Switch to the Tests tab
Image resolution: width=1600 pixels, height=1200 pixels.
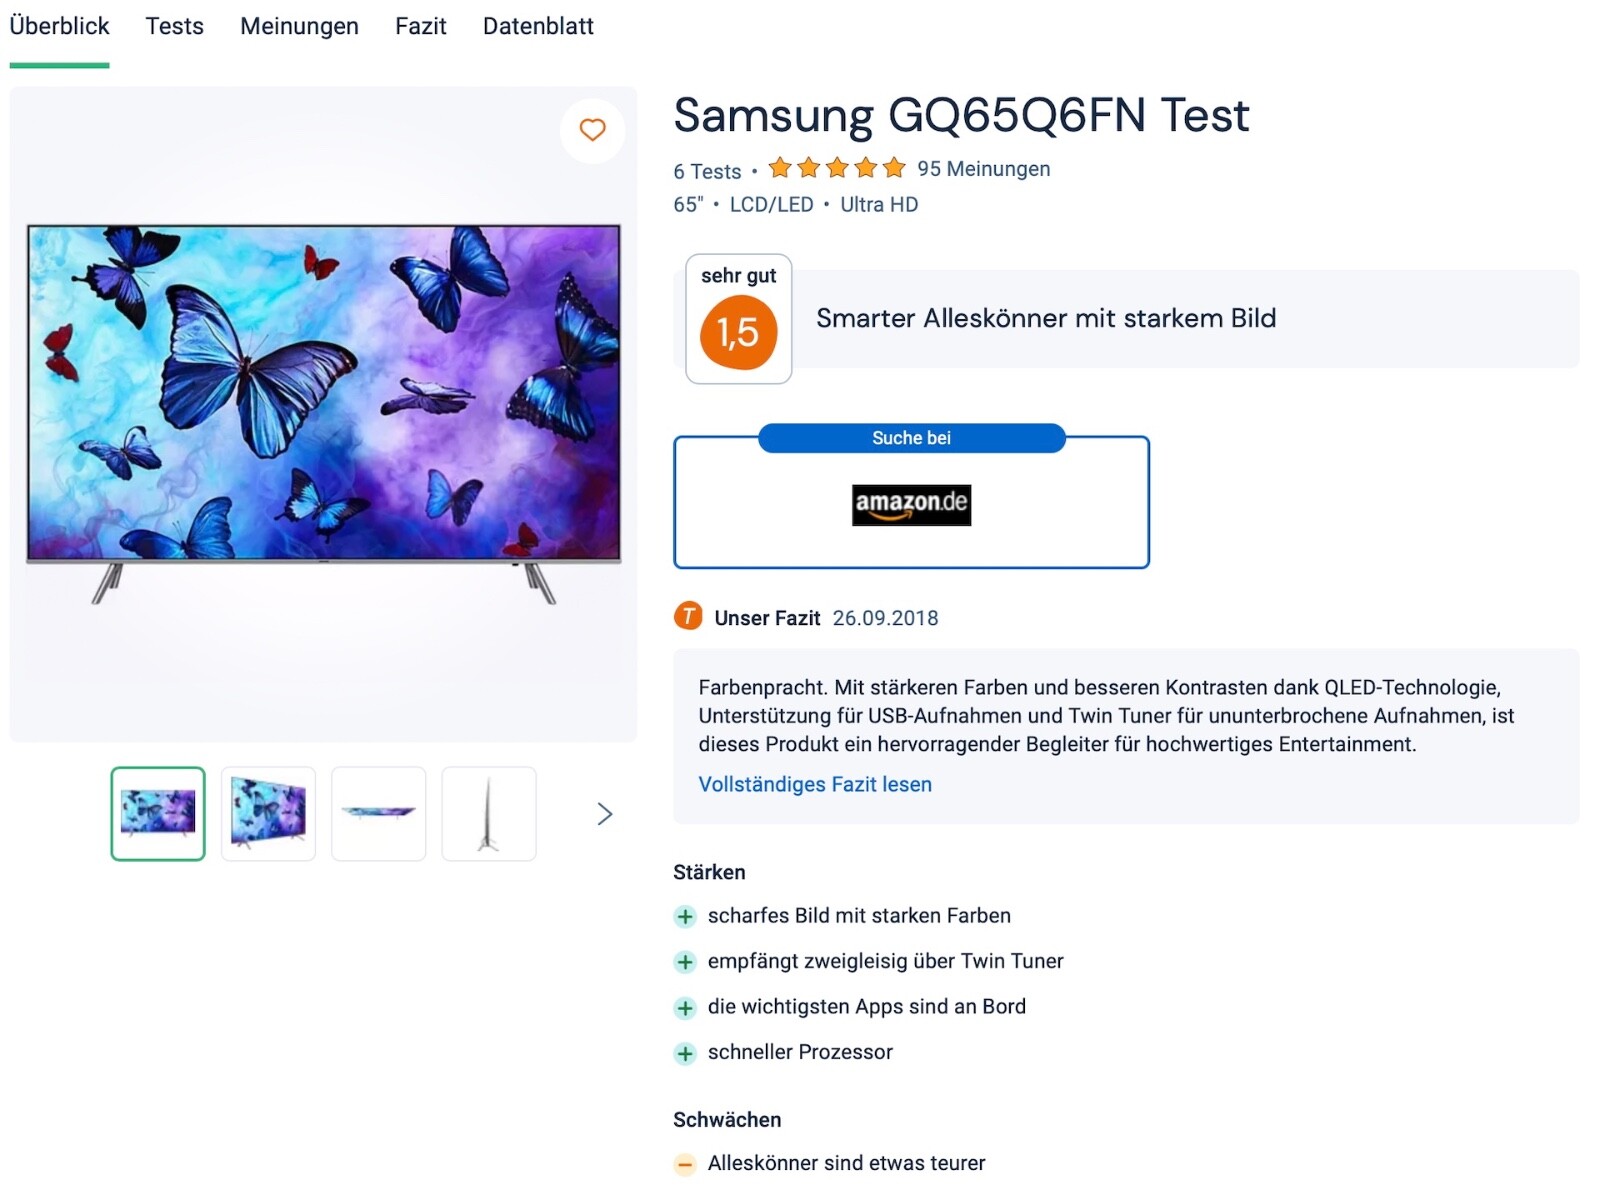(174, 26)
